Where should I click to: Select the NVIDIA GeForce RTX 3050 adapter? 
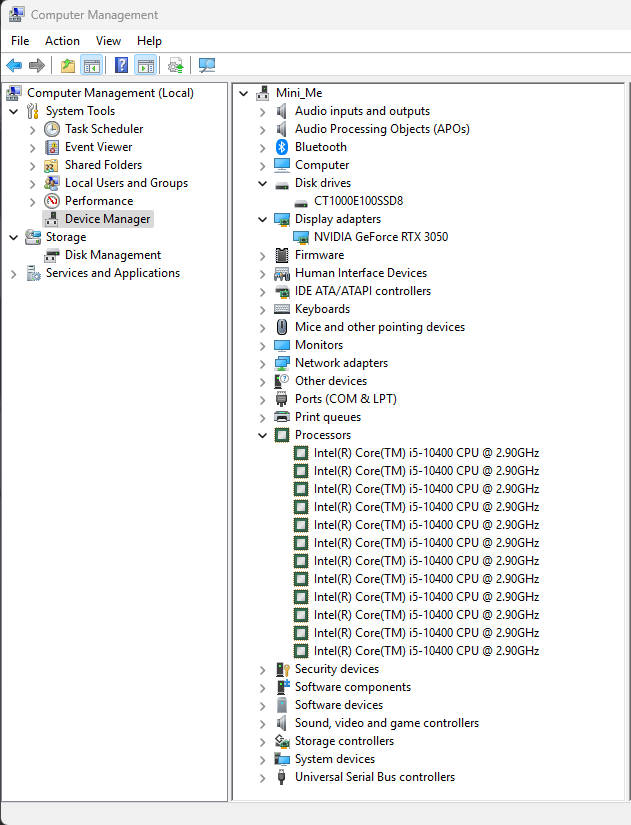click(x=380, y=237)
